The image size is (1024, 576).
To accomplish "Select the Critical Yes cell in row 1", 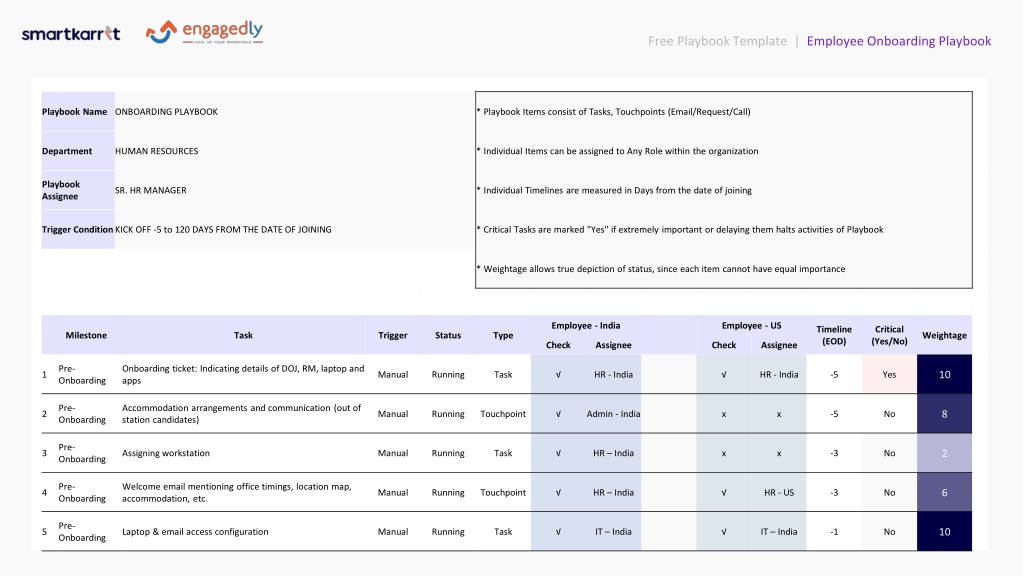I will click(x=889, y=374).
